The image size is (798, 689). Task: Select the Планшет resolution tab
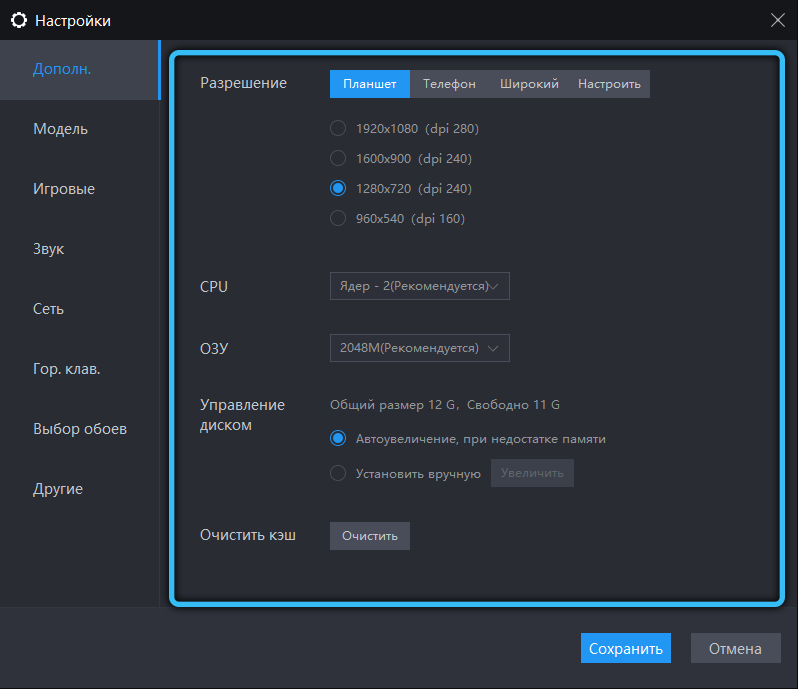click(370, 84)
